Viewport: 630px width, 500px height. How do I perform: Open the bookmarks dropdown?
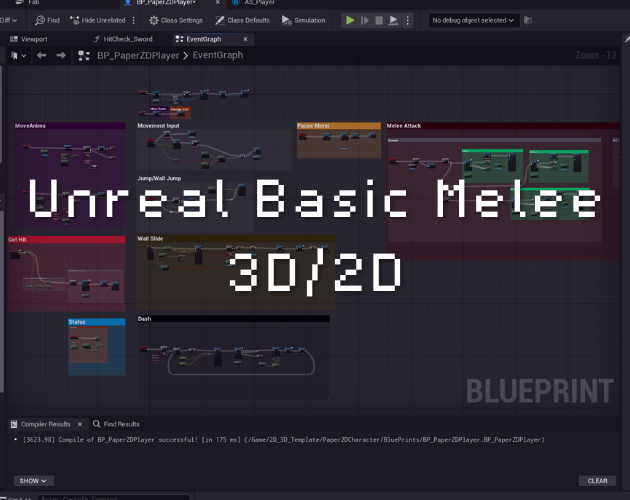click(x=18, y=55)
